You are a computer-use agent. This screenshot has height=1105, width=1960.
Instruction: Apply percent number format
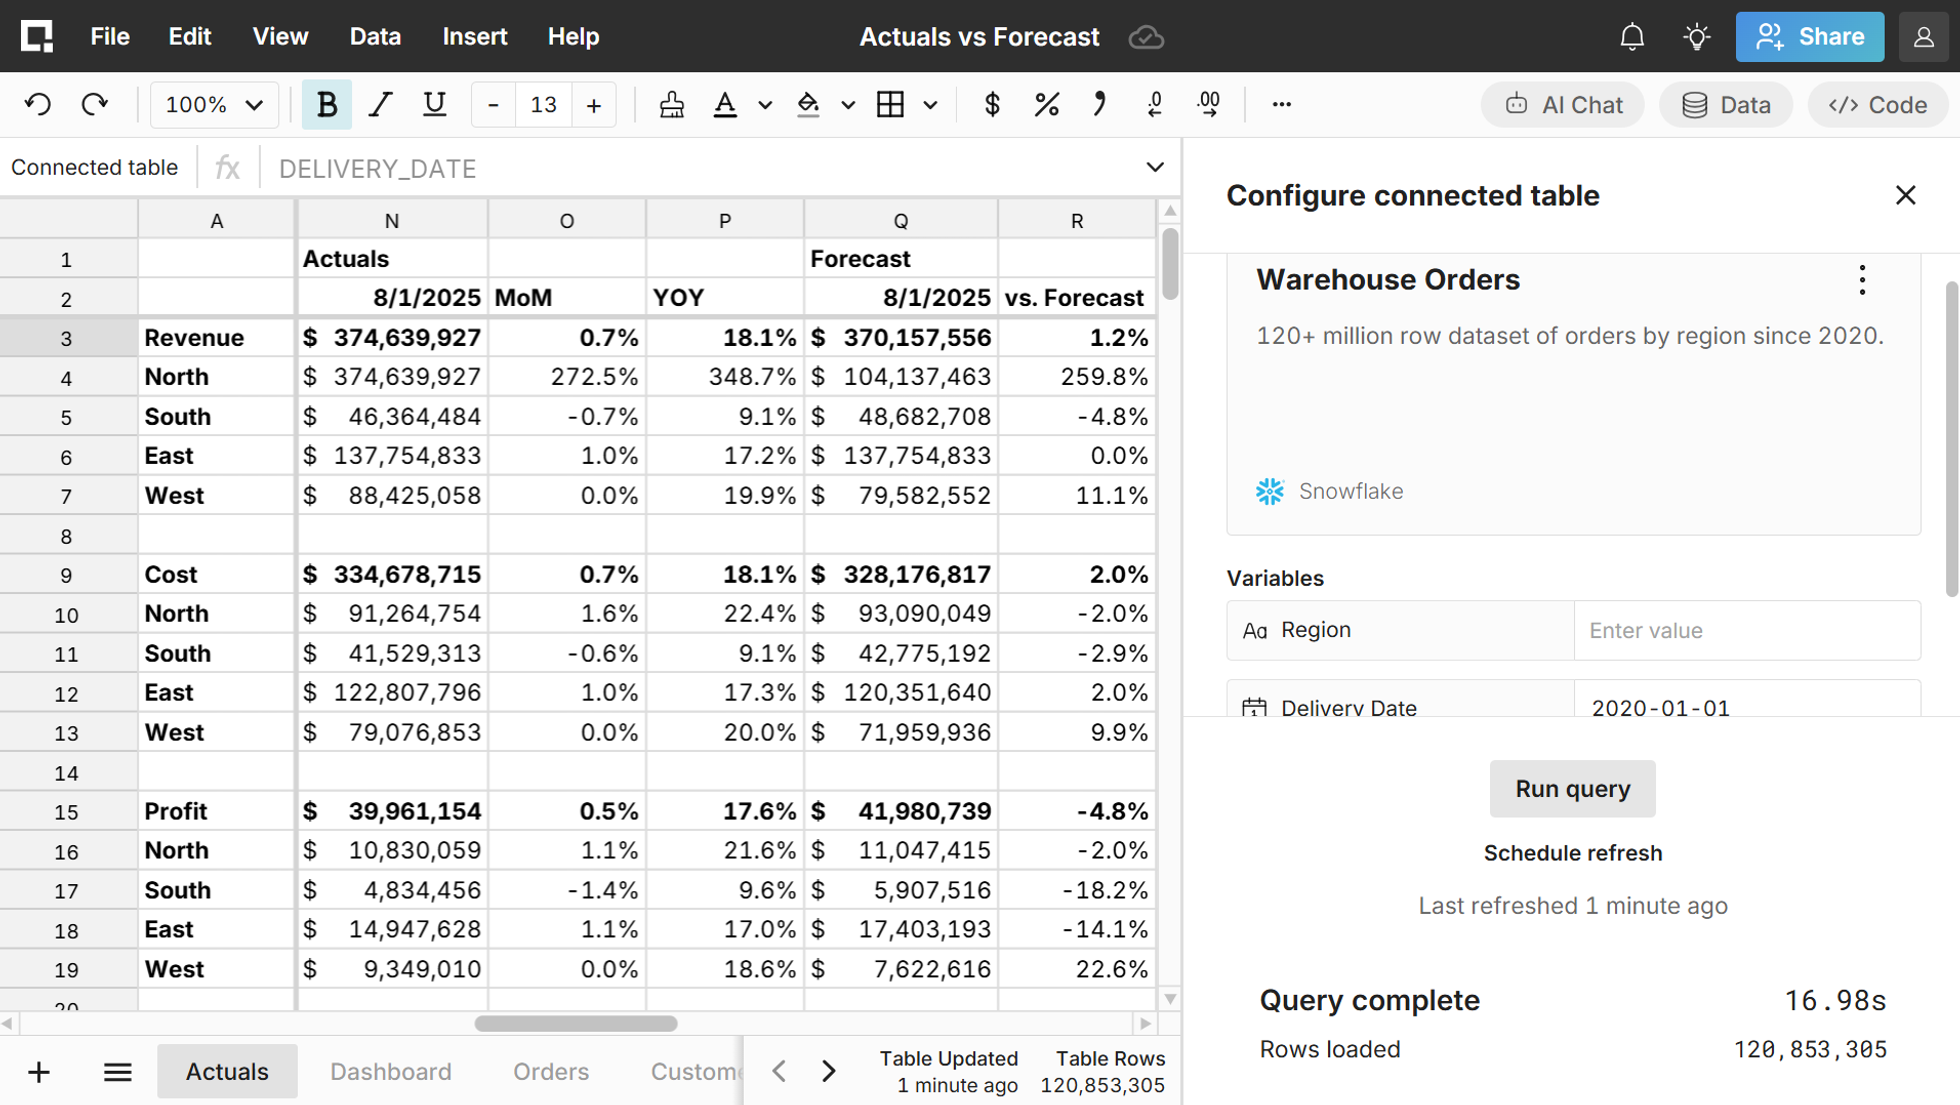(x=1046, y=105)
